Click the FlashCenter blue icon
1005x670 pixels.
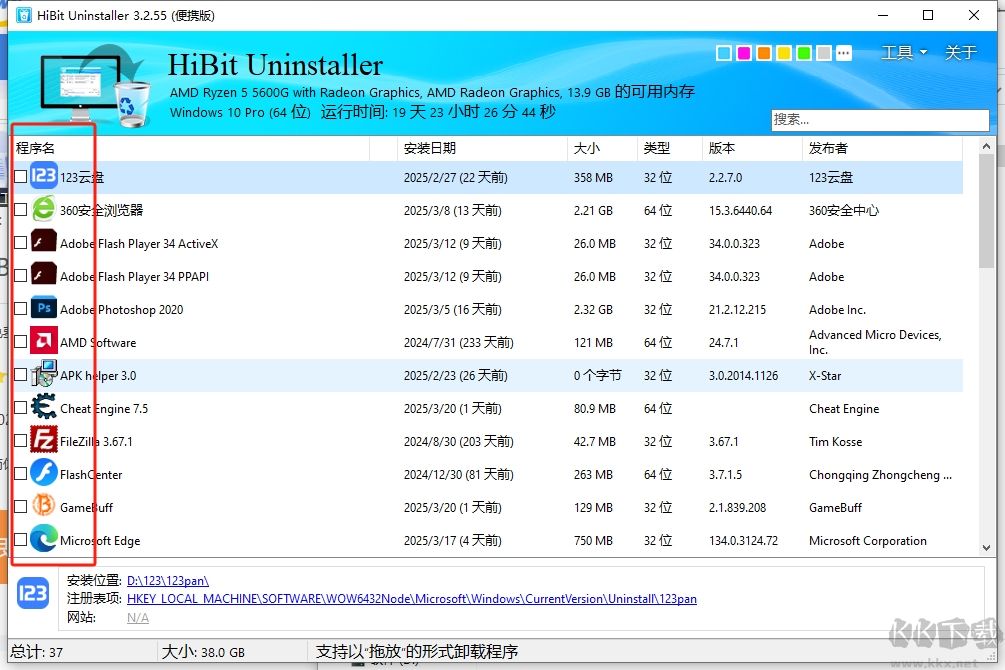(42, 474)
